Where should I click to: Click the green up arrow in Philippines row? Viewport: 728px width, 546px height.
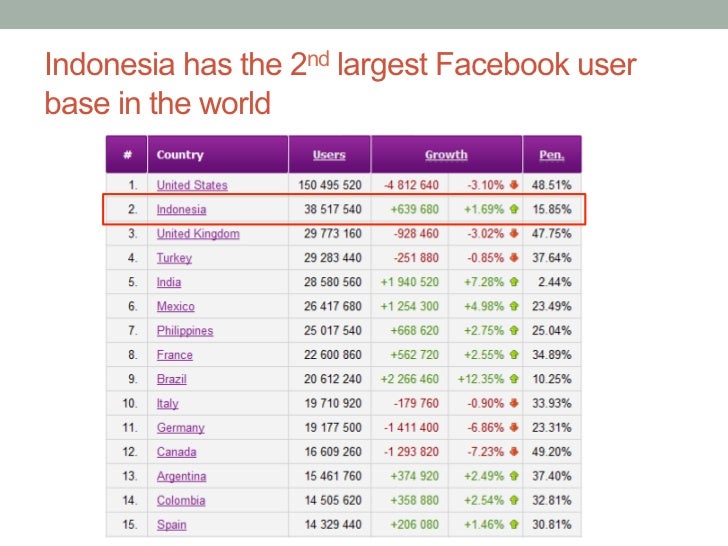click(514, 330)
